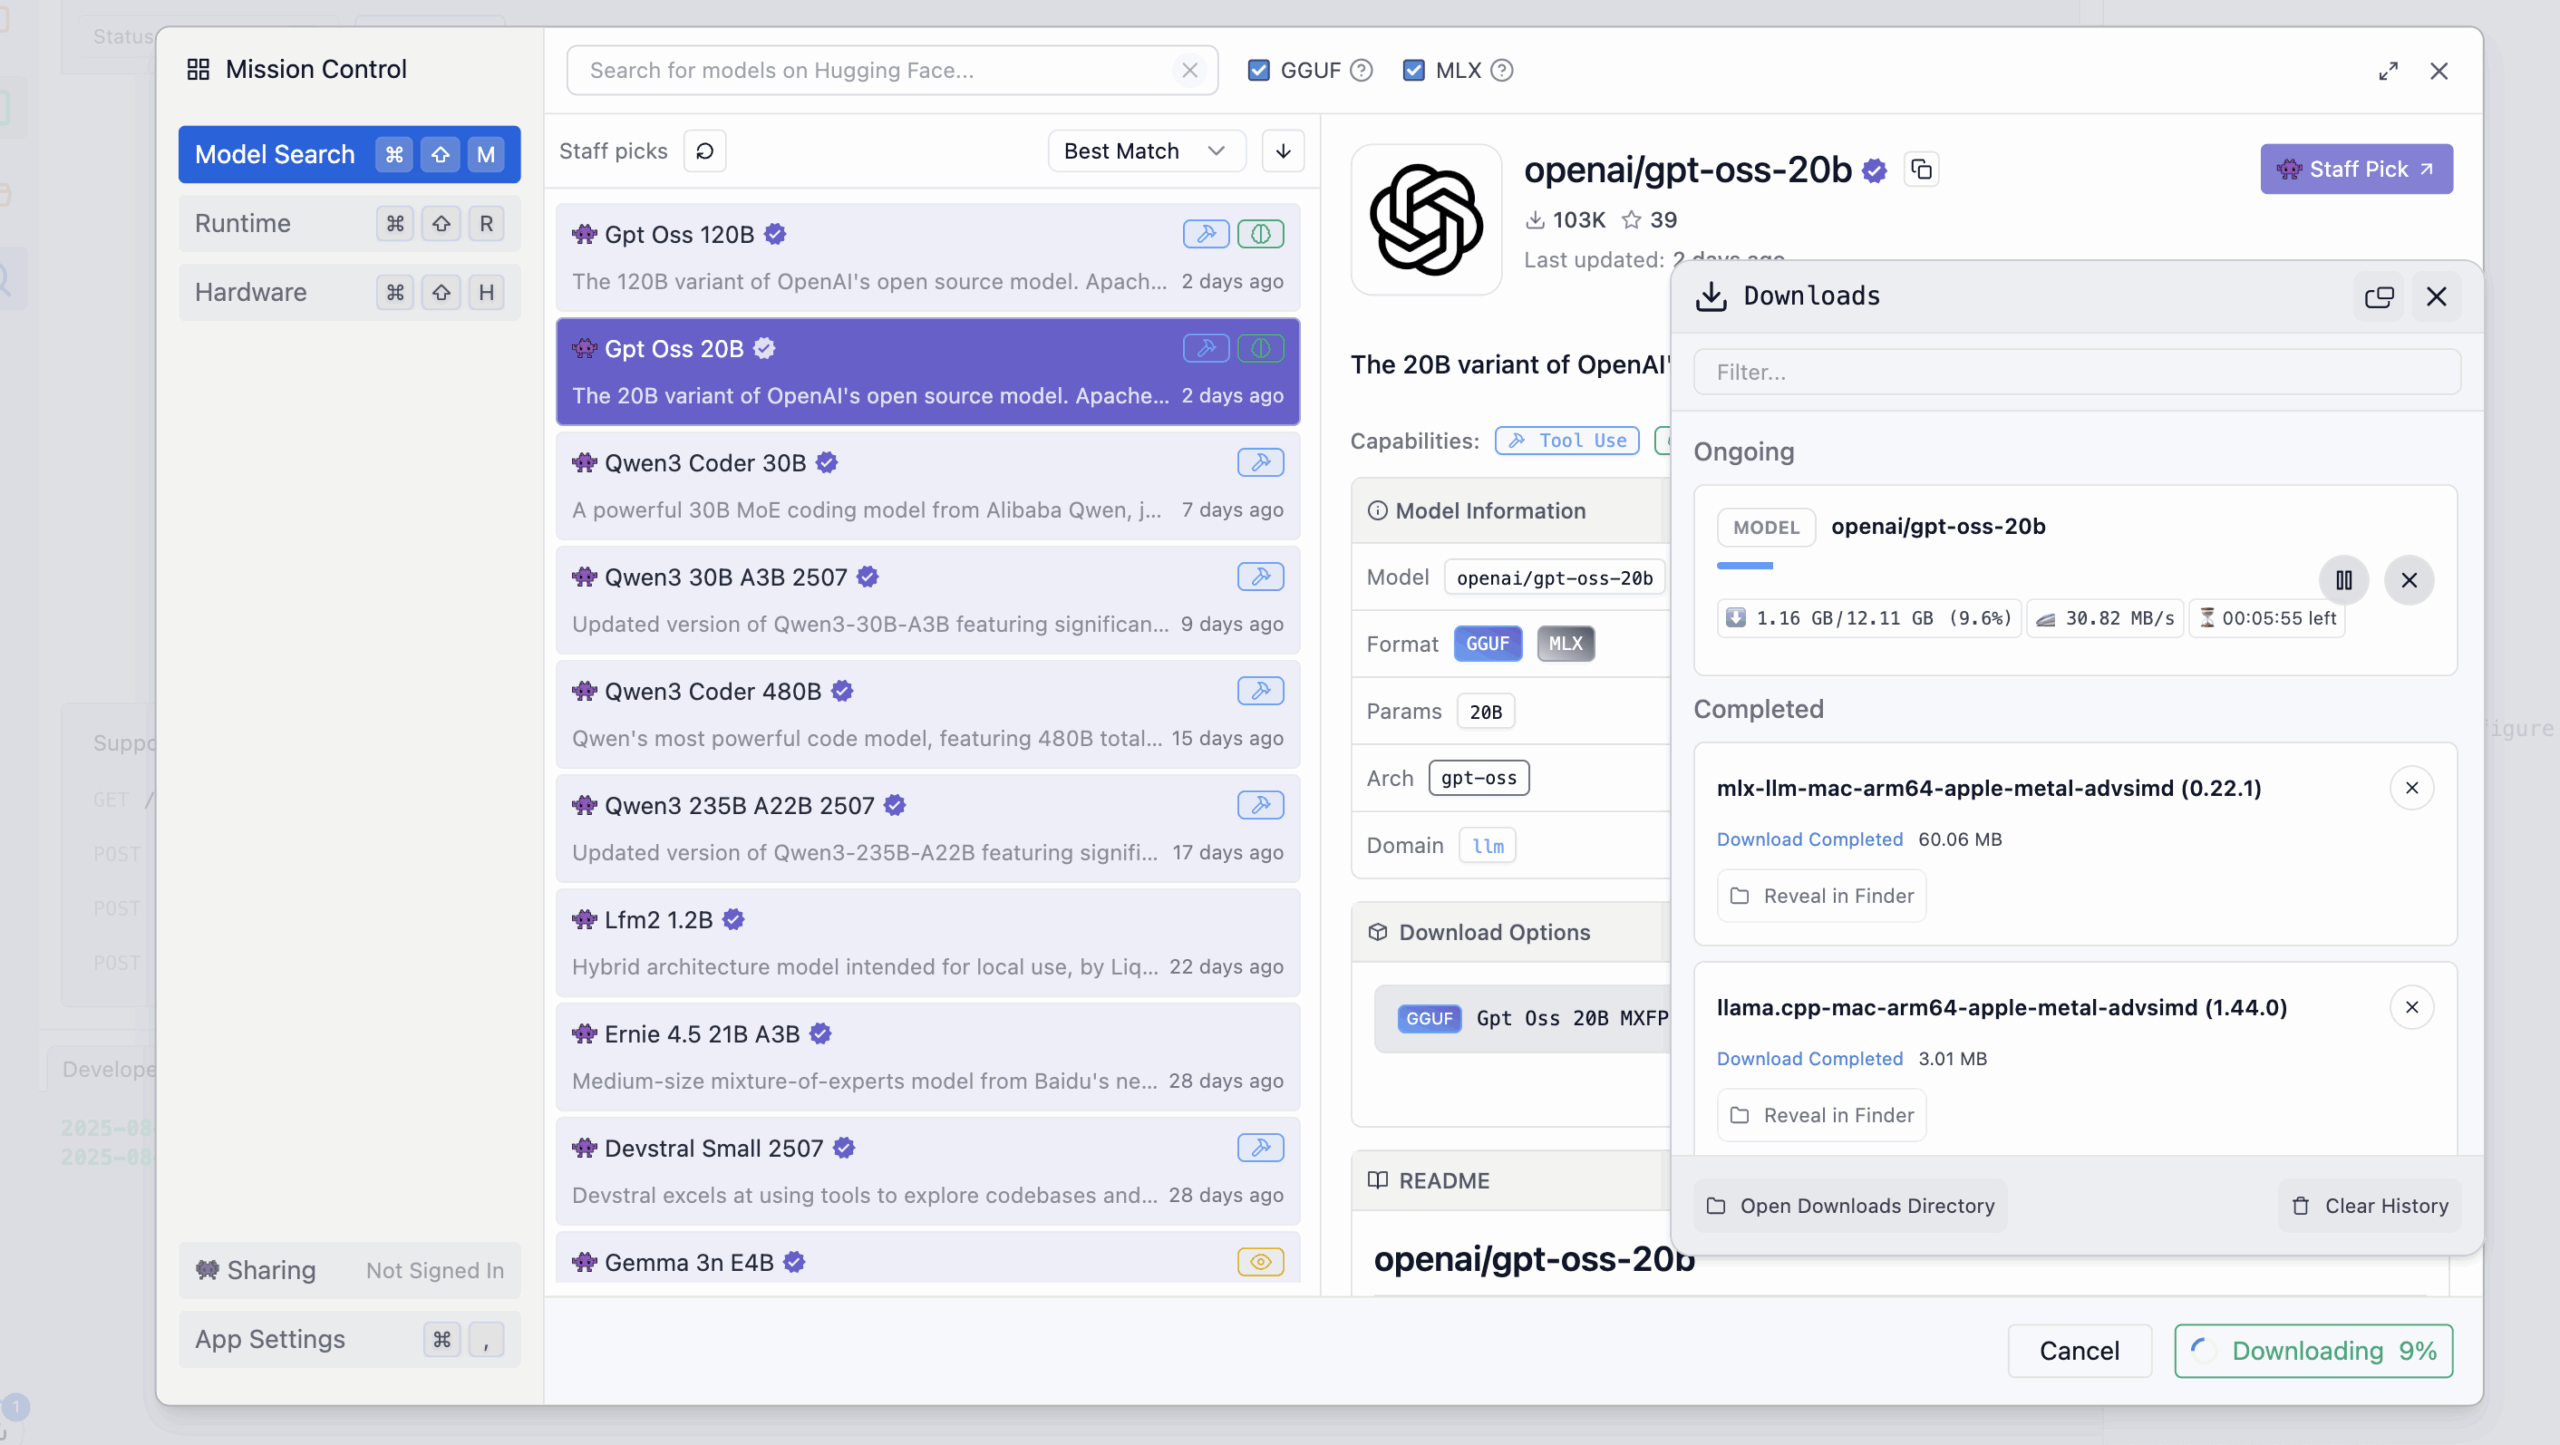
Task: Cancel the ongoing gpt-oss-20b download
Action: coord(2408,580)
